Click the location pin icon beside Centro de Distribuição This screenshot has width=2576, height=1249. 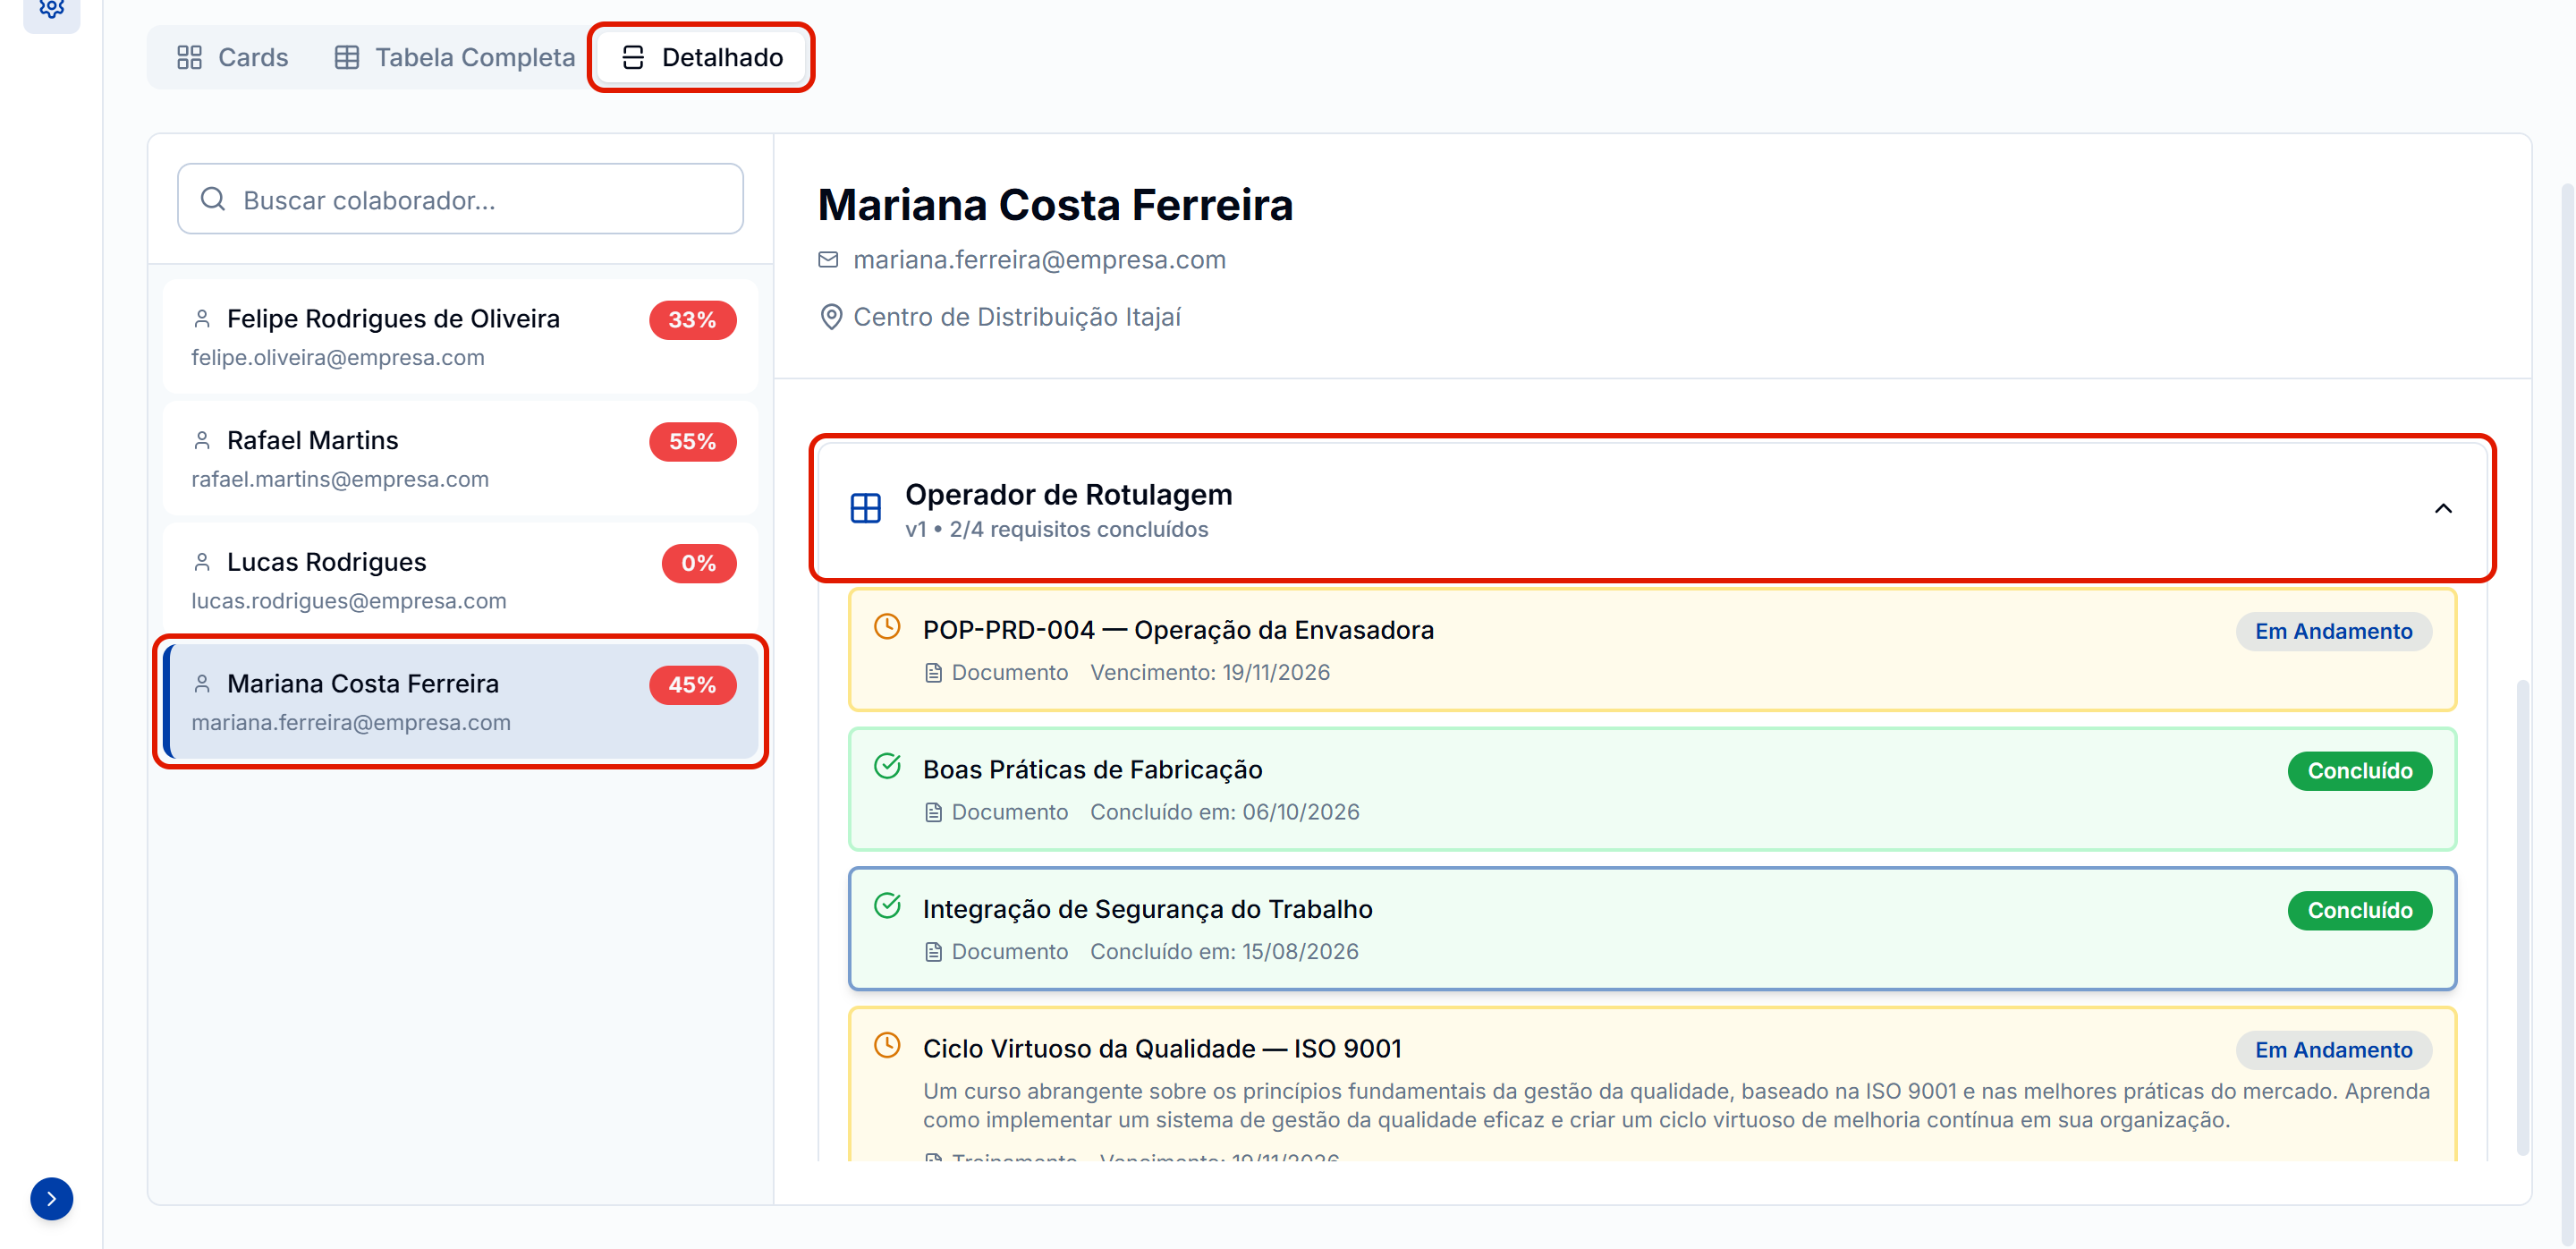click(830, 317)
